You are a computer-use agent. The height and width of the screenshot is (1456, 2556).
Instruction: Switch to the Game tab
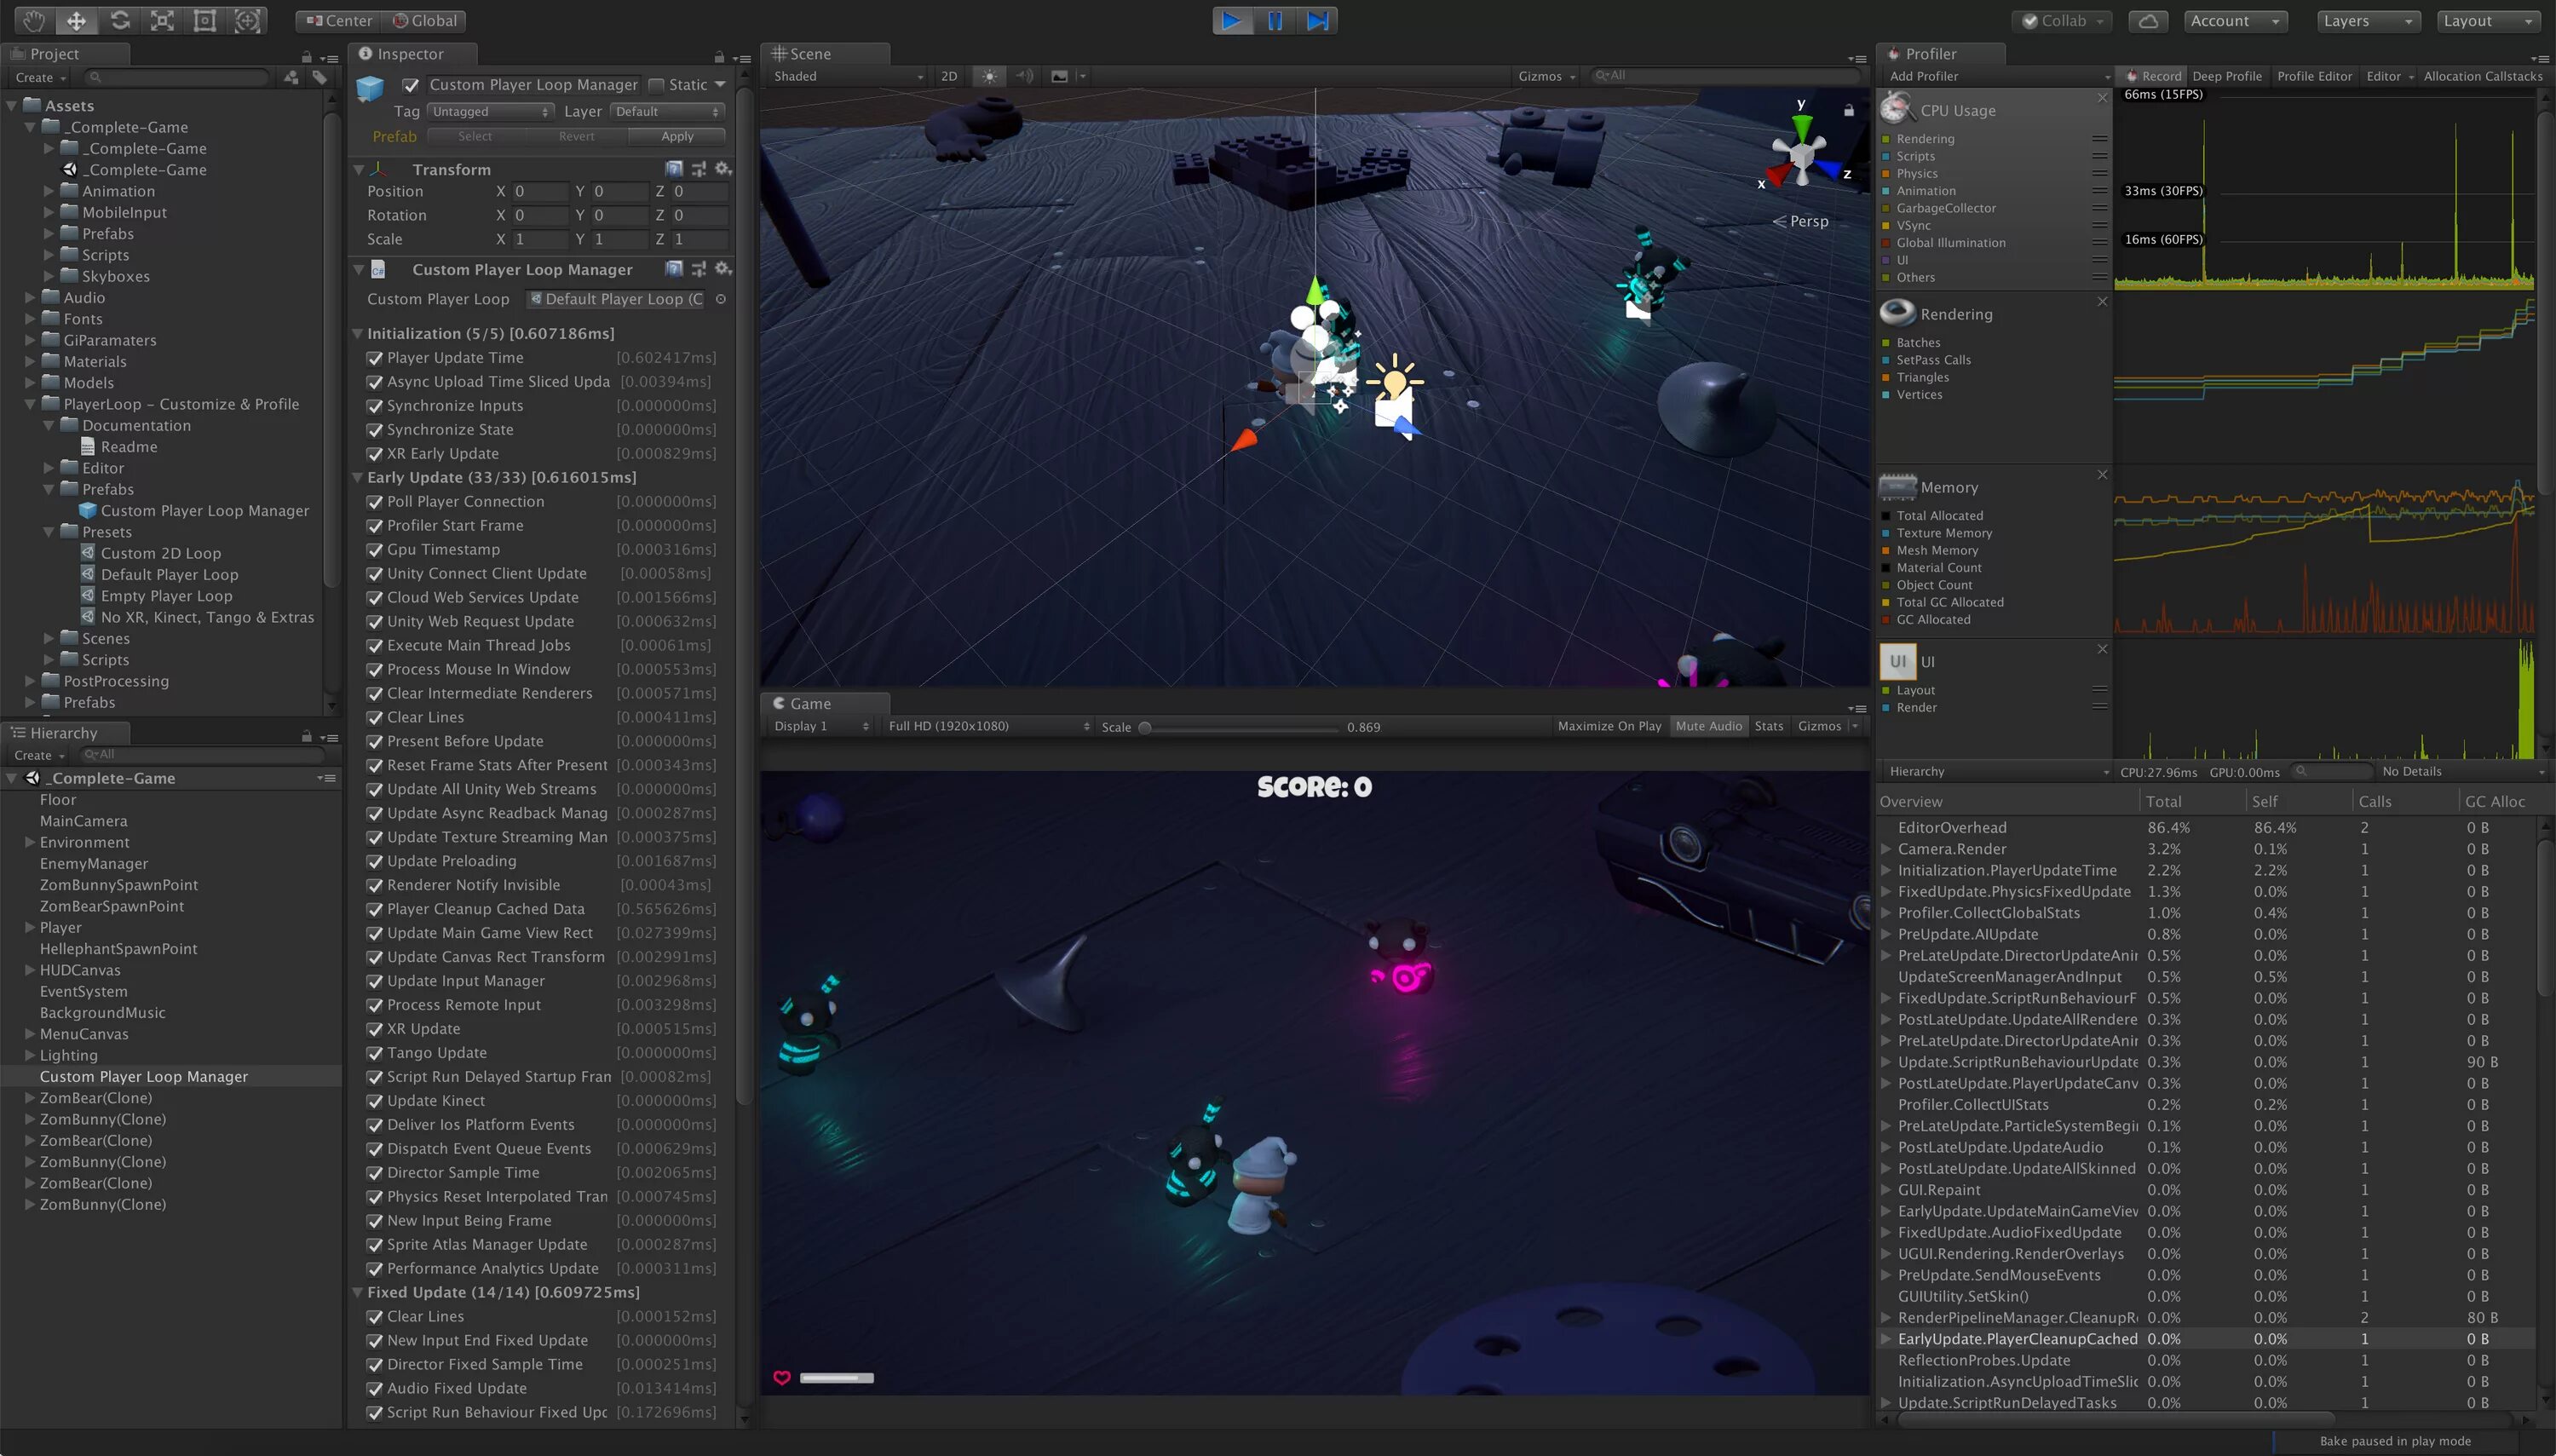(x=809, y=703)
